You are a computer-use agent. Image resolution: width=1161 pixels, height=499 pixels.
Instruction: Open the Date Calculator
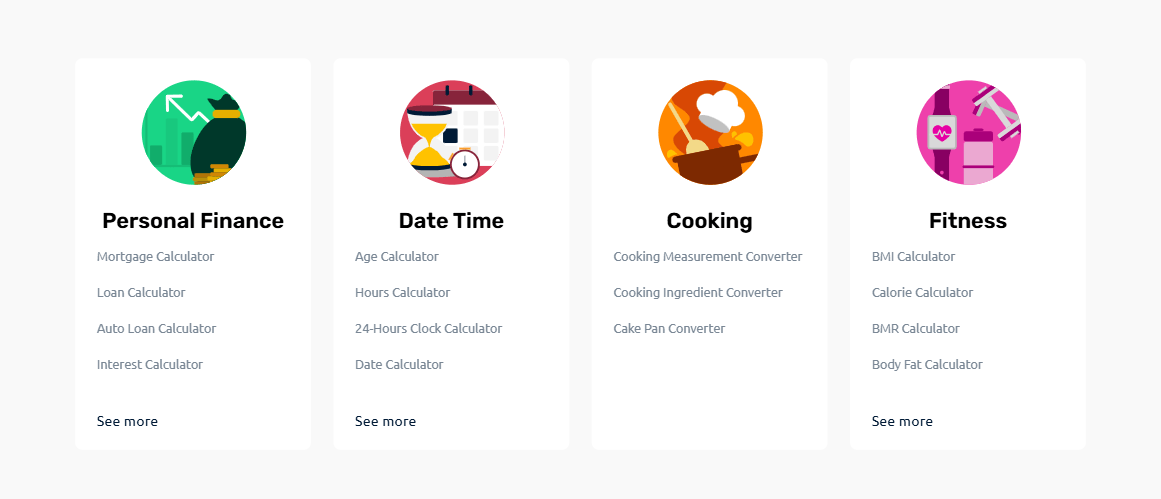(399, 365)
